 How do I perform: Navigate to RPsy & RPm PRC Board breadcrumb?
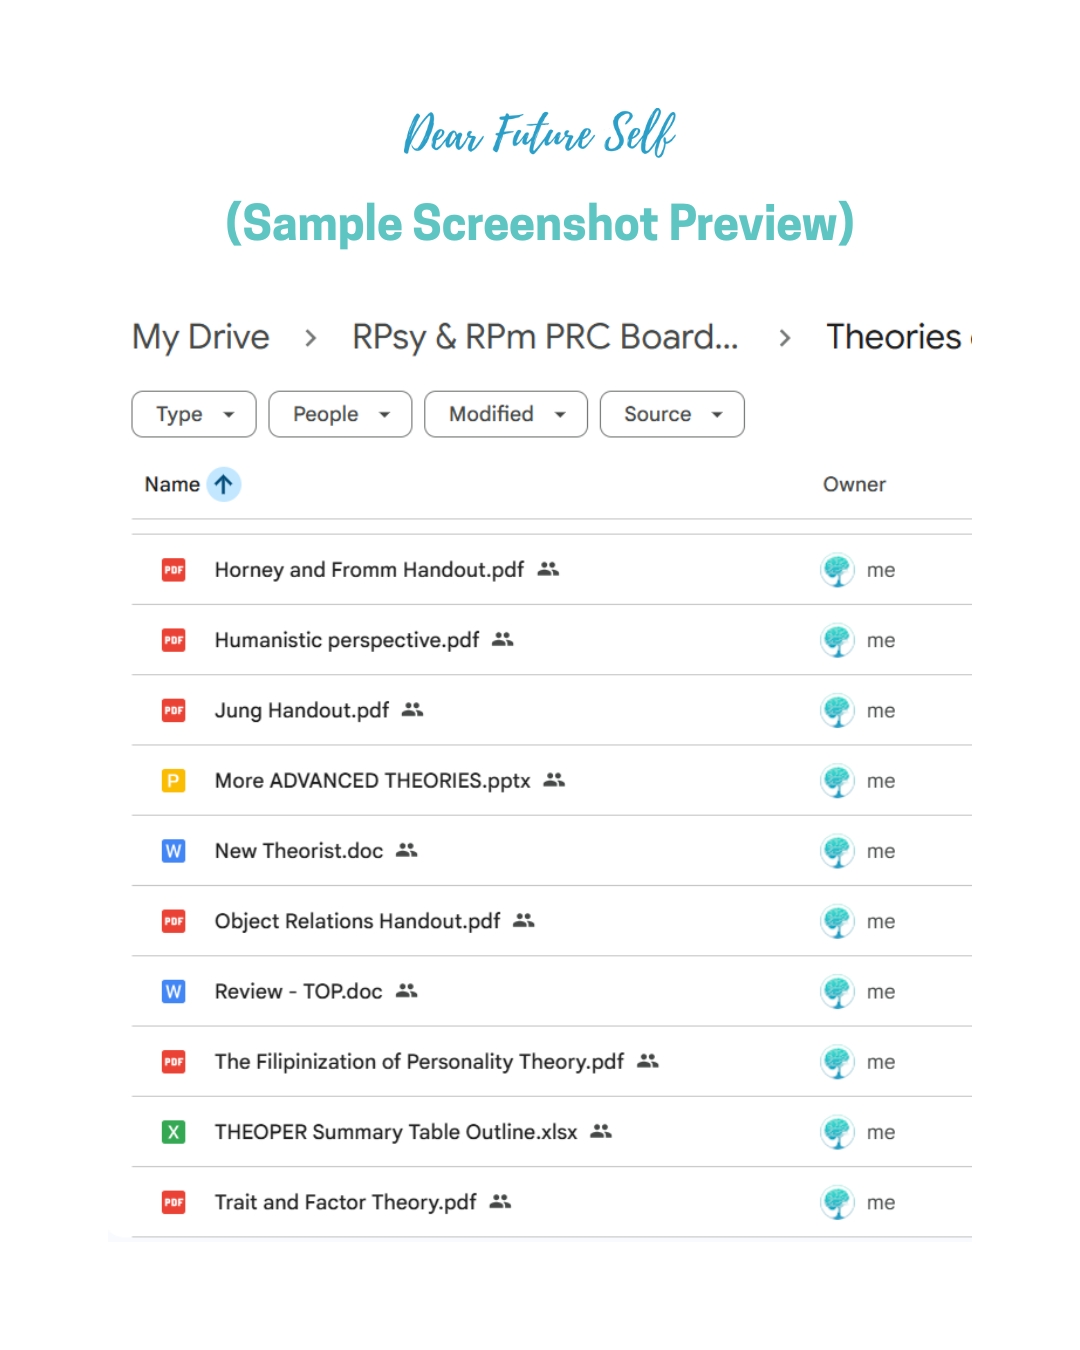[545, 337]
